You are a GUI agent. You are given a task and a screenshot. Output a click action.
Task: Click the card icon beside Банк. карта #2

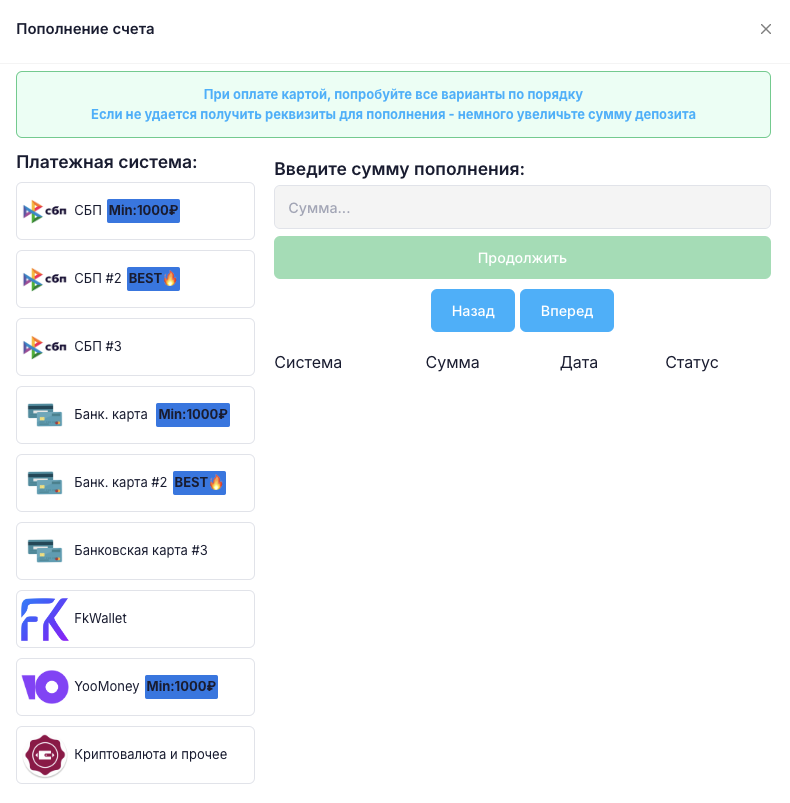(45, 483)
